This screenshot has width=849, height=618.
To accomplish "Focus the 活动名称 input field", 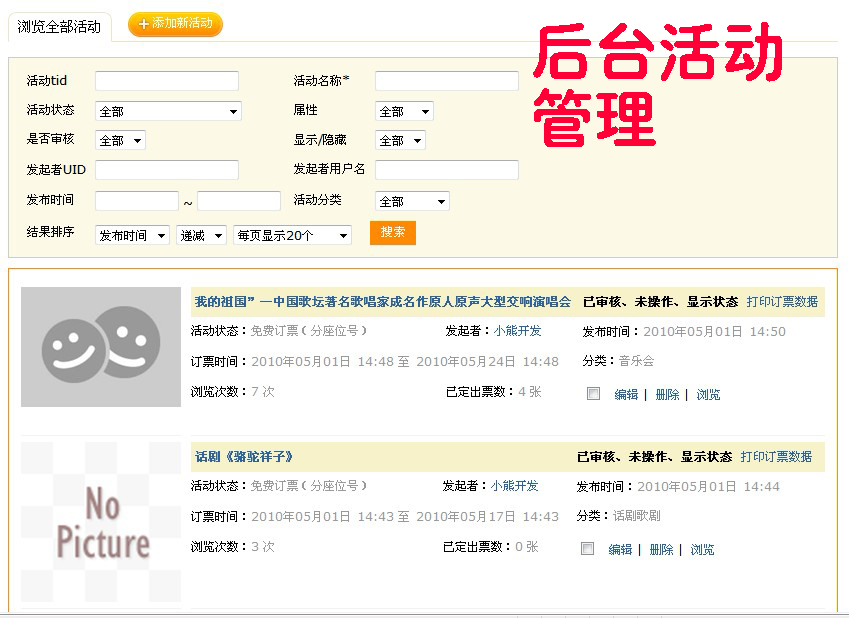I will [447, 81].
